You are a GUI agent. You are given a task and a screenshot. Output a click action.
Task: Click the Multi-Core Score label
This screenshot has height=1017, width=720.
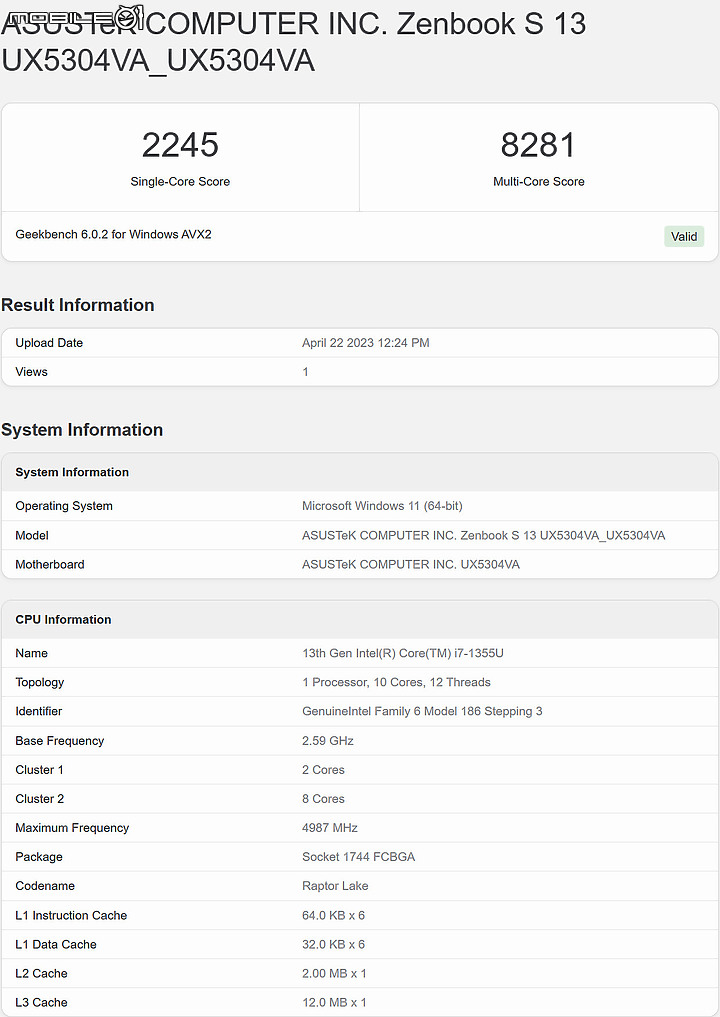538,182
